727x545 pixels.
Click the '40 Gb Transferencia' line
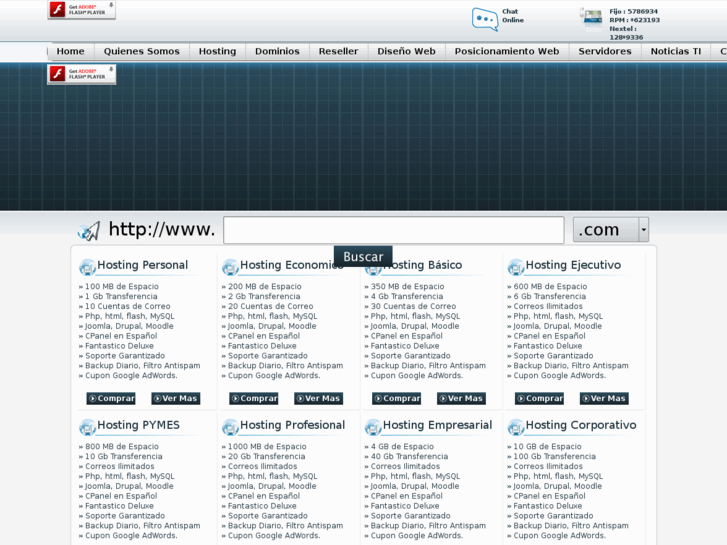pos(409,456)
